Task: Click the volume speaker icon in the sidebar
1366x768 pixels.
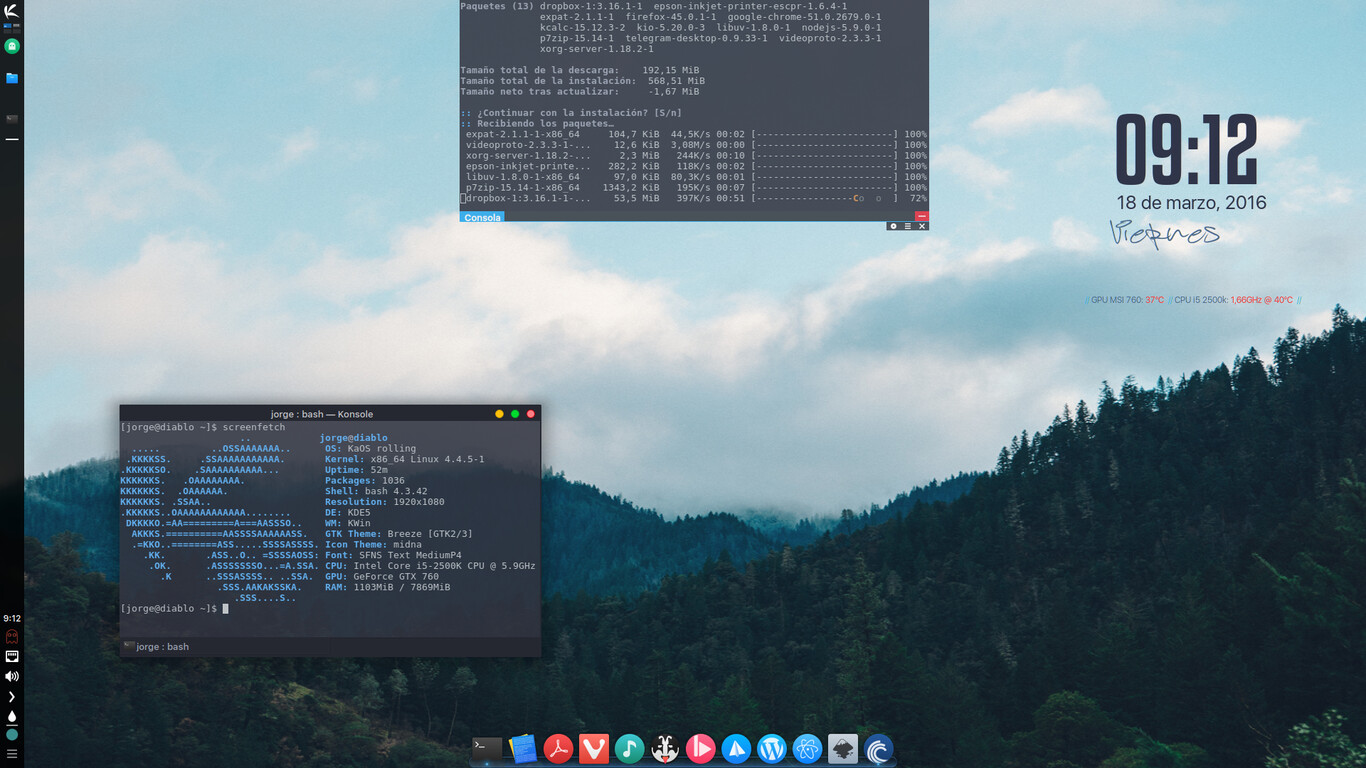Action: point(12,676)
